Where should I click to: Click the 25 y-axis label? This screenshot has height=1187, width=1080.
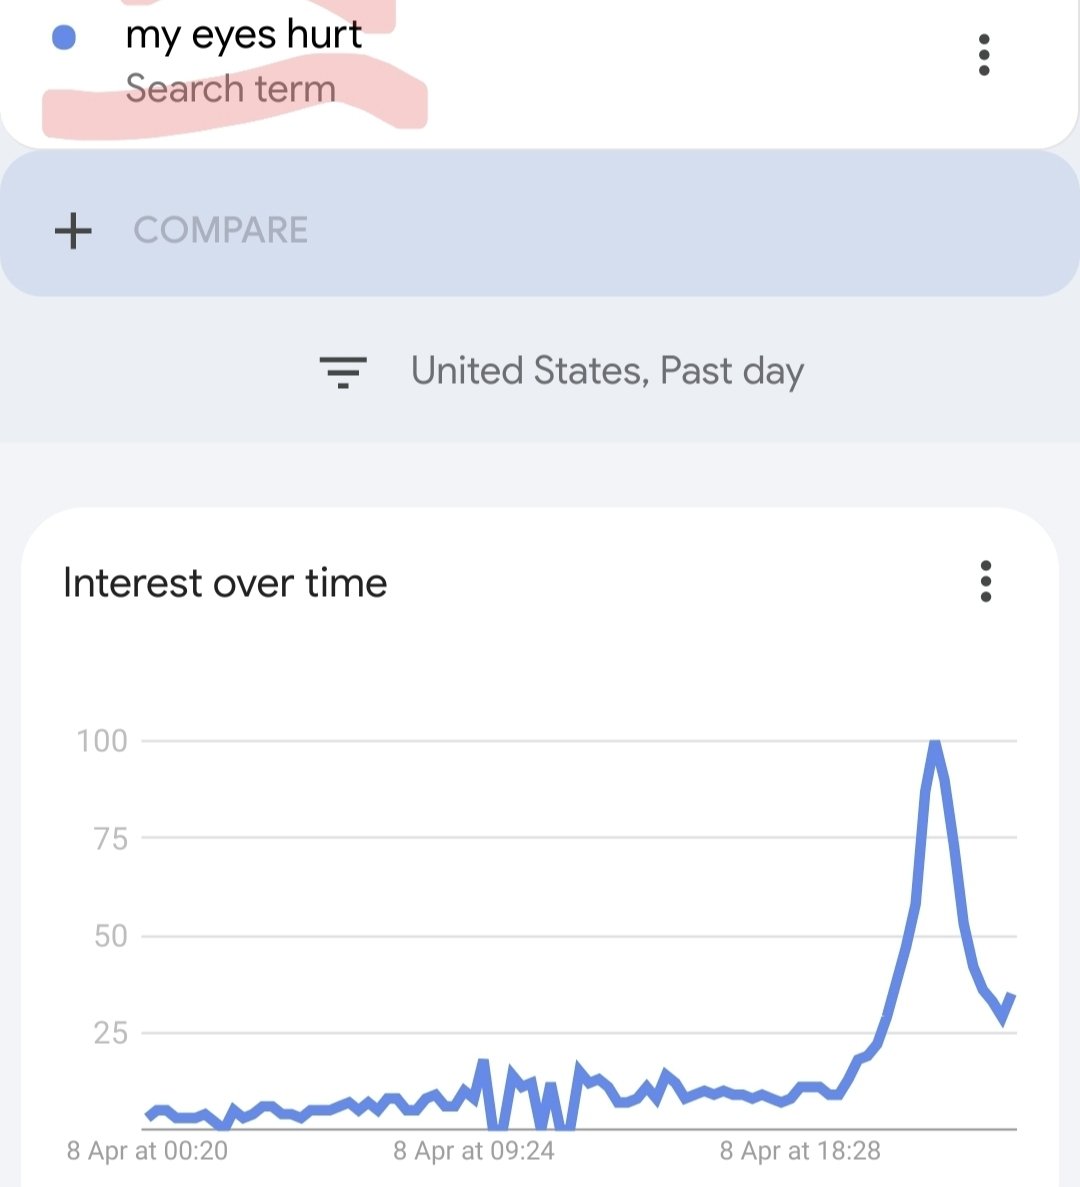(x=110, y=1033)
